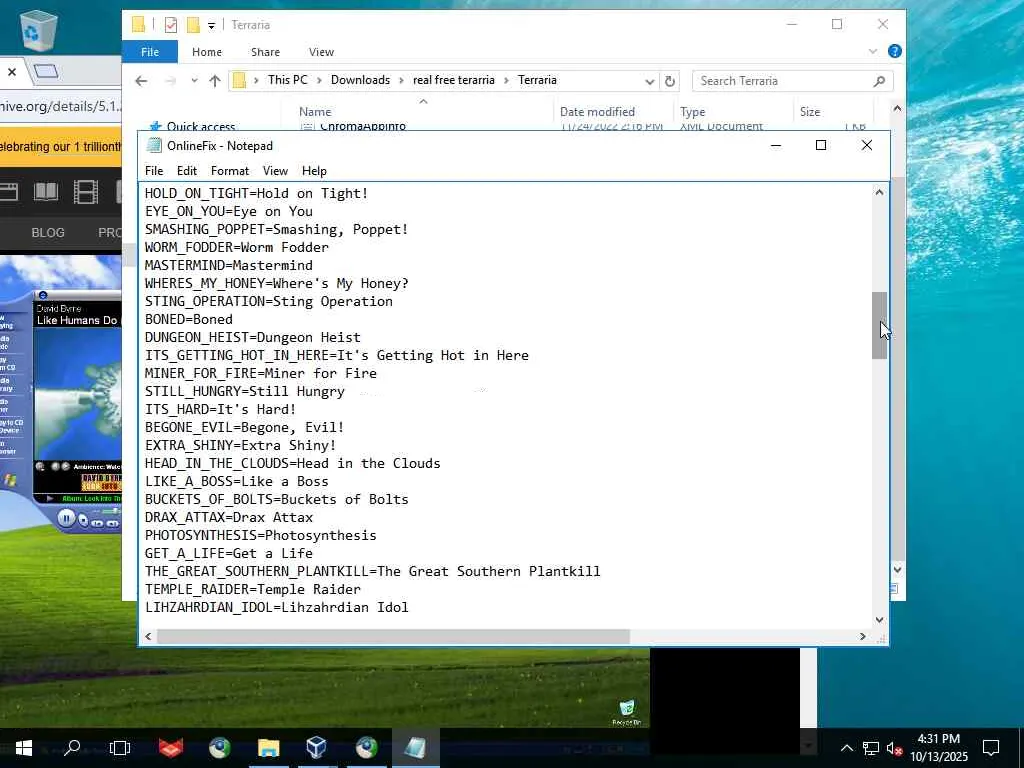Switch to the Share ribbon tab in Explorer
This screenshot has height=768, width=1024.
pos(265,52)
